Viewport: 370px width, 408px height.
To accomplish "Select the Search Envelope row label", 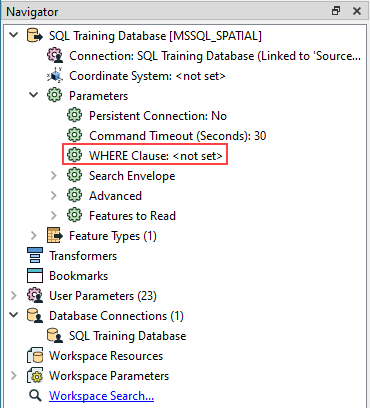I will point(132,176).
